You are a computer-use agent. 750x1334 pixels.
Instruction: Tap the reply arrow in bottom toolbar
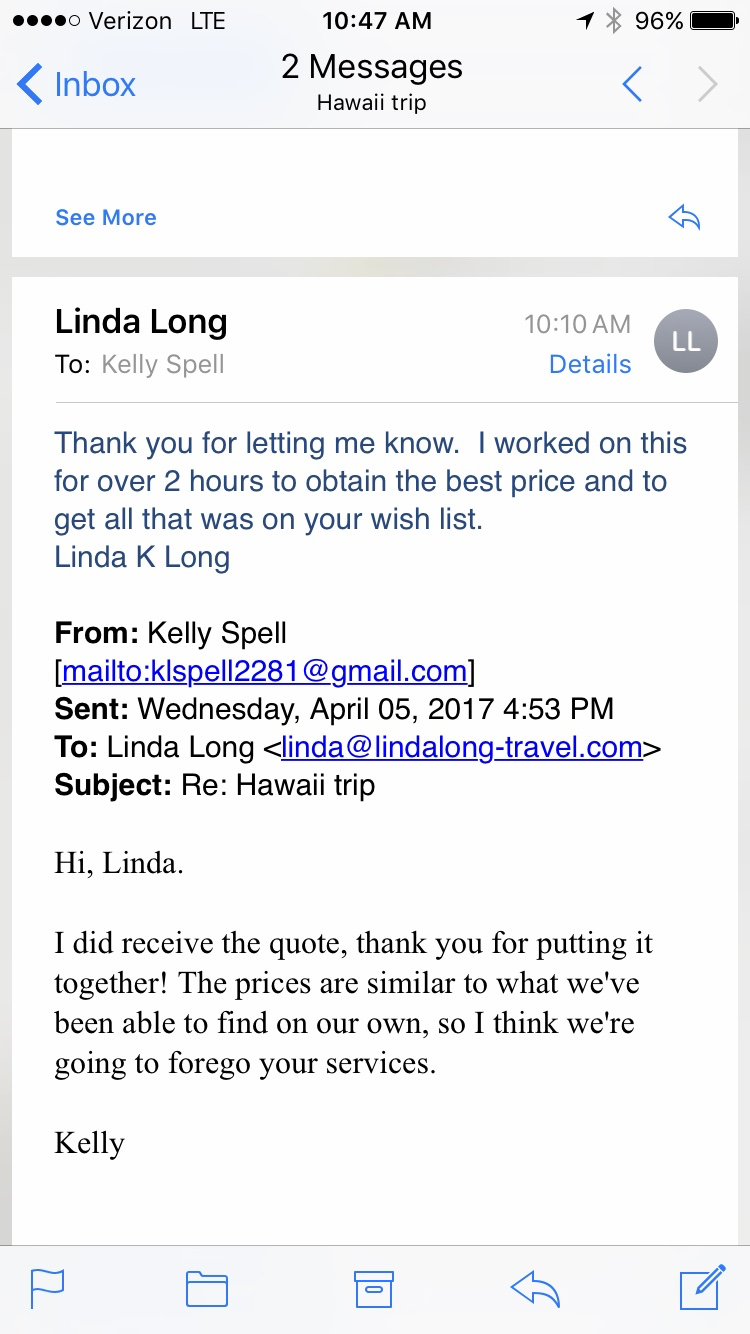coord(535,1289)
